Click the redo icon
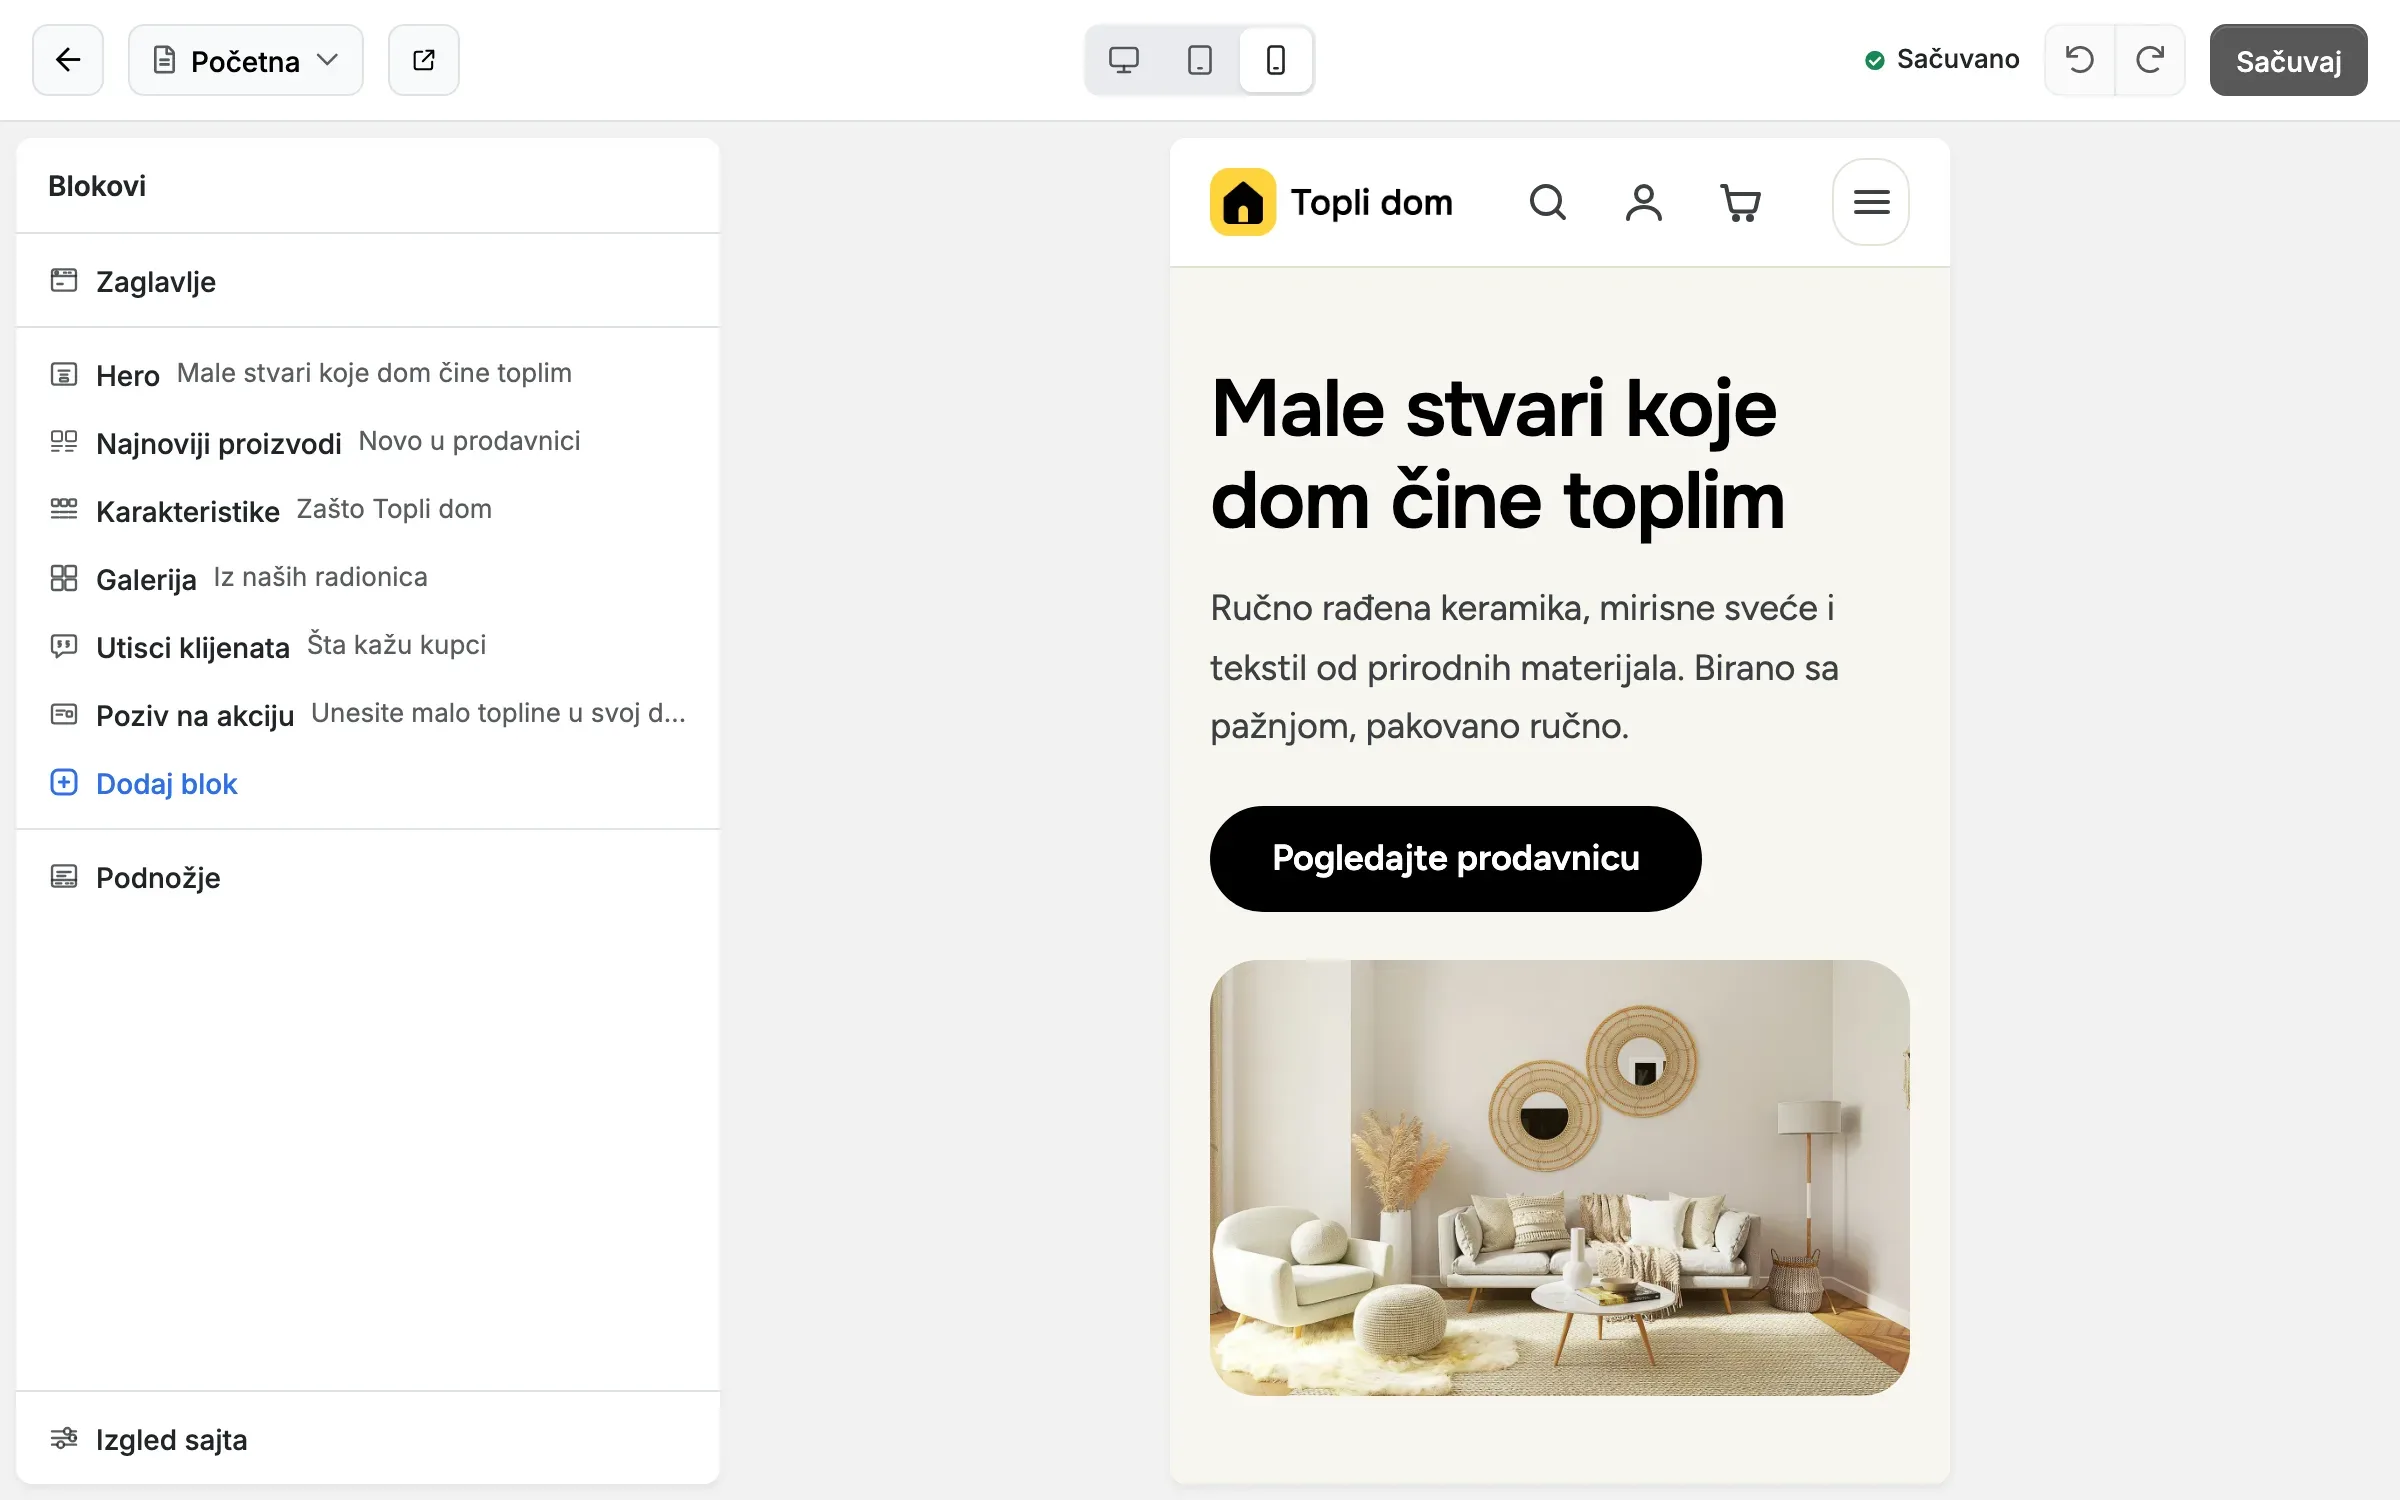The image size is (2400, 1500). 2150,60
